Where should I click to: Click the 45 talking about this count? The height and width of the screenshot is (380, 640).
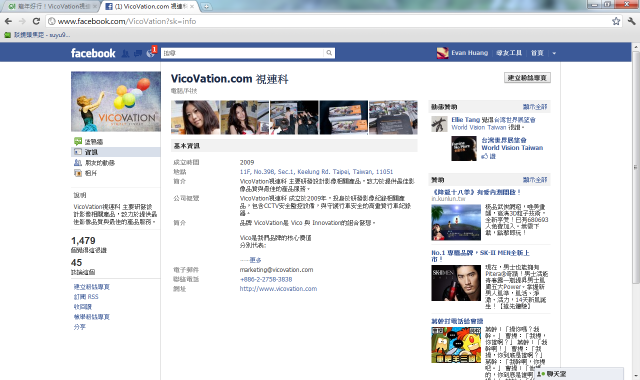[x=76, y=262]
